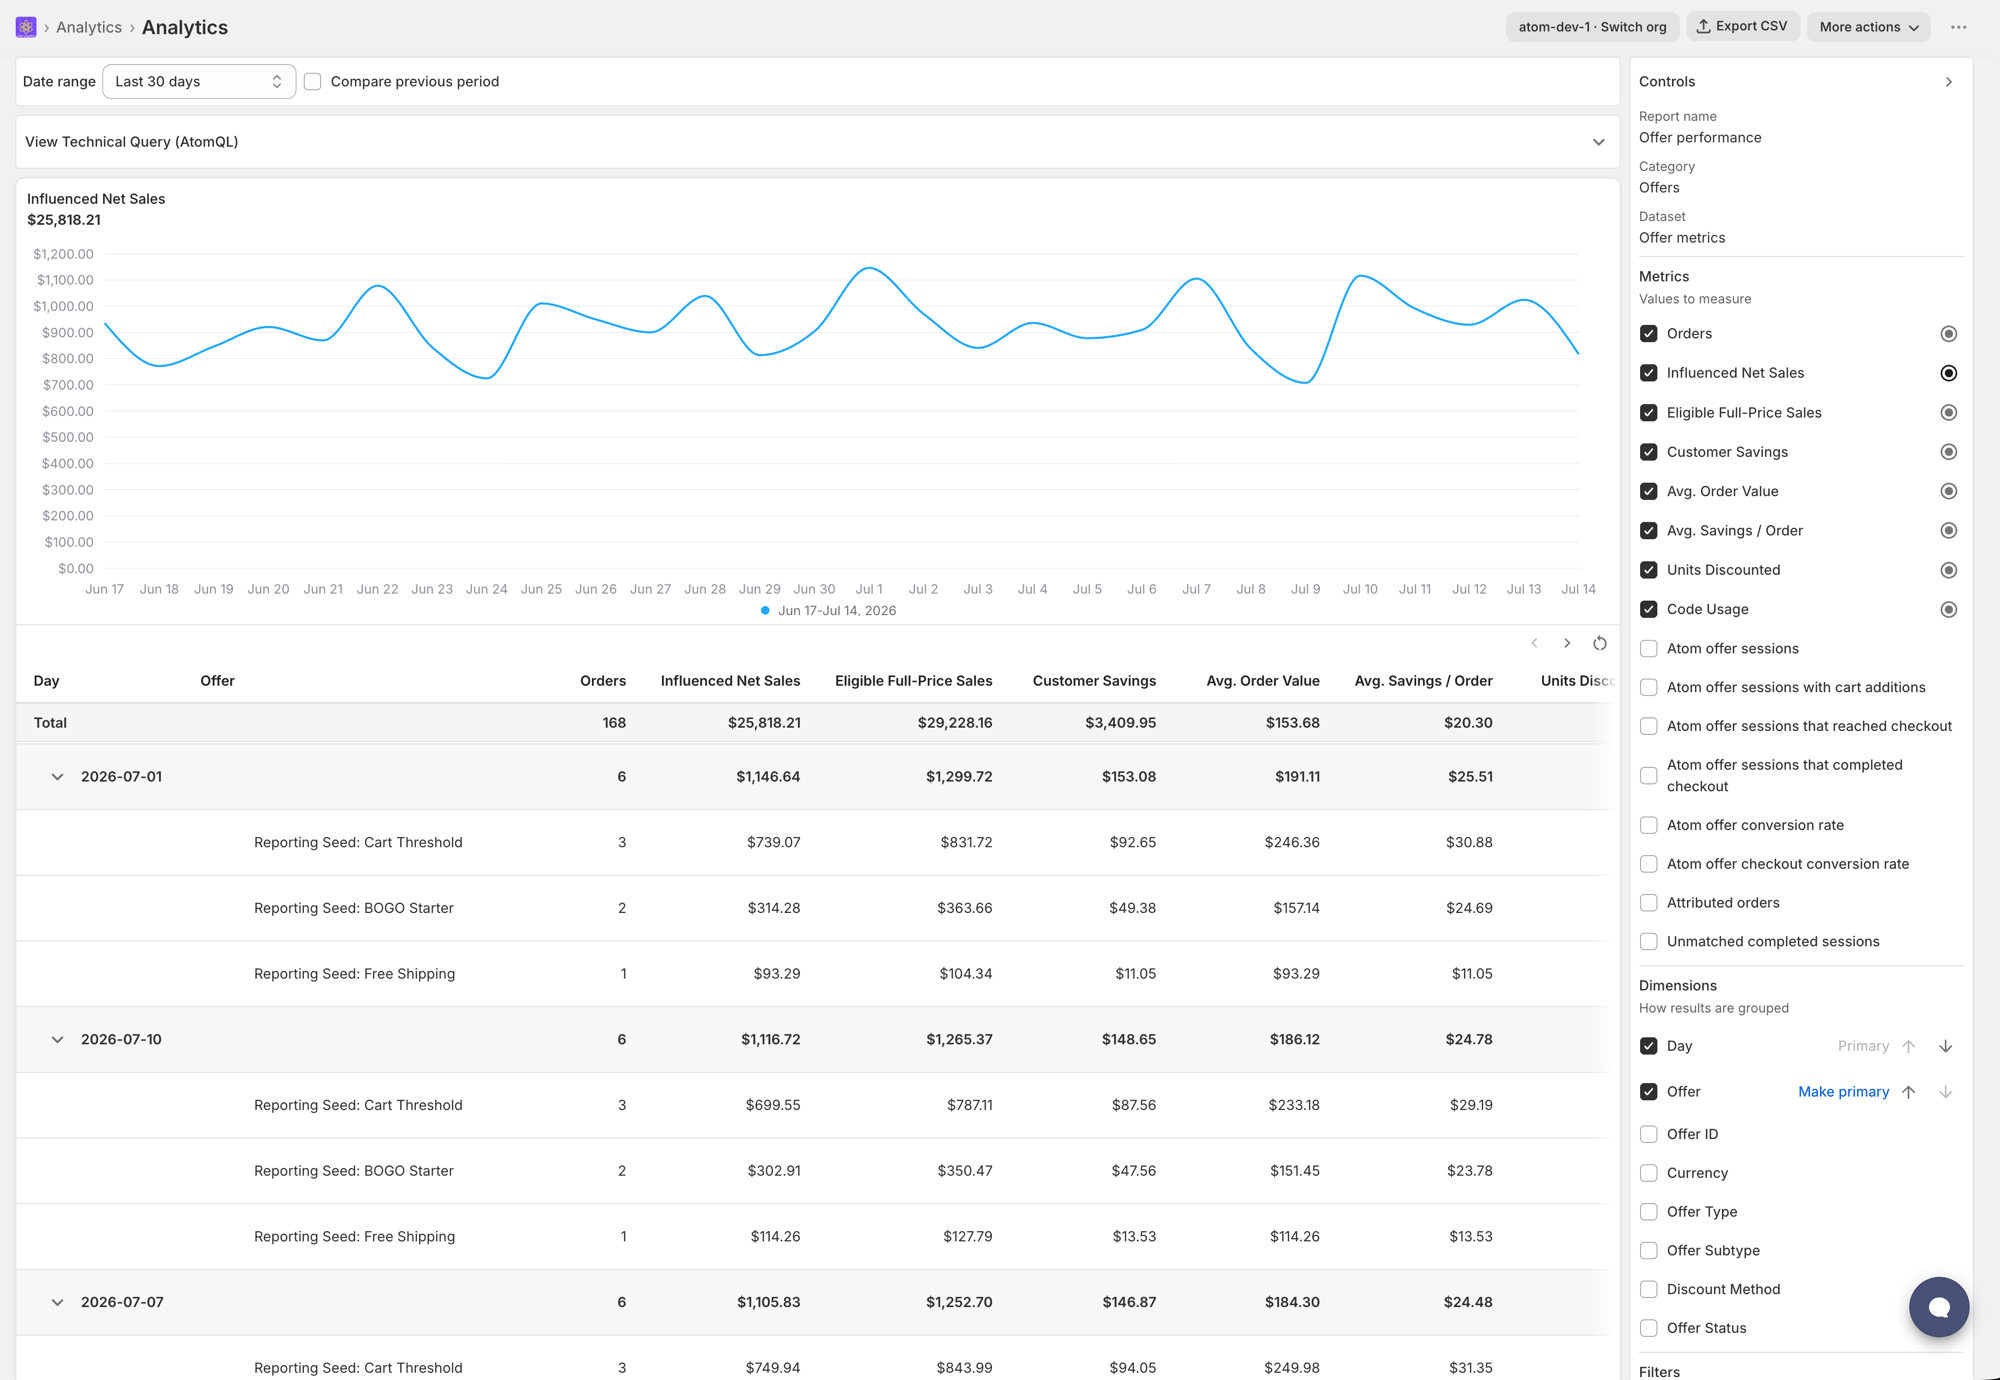
Task: Sort by Avg. Order Value column
Action: [x=1263, y=681]
